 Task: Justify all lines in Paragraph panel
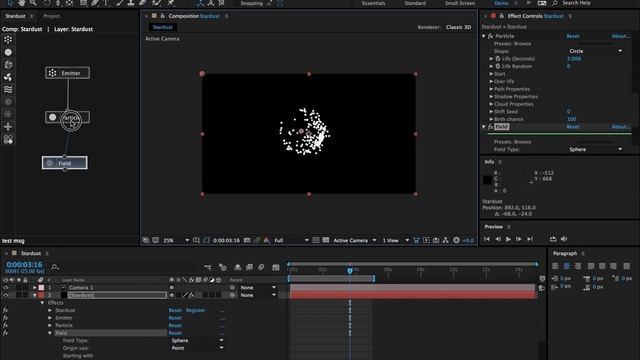(x=627, y=266)
